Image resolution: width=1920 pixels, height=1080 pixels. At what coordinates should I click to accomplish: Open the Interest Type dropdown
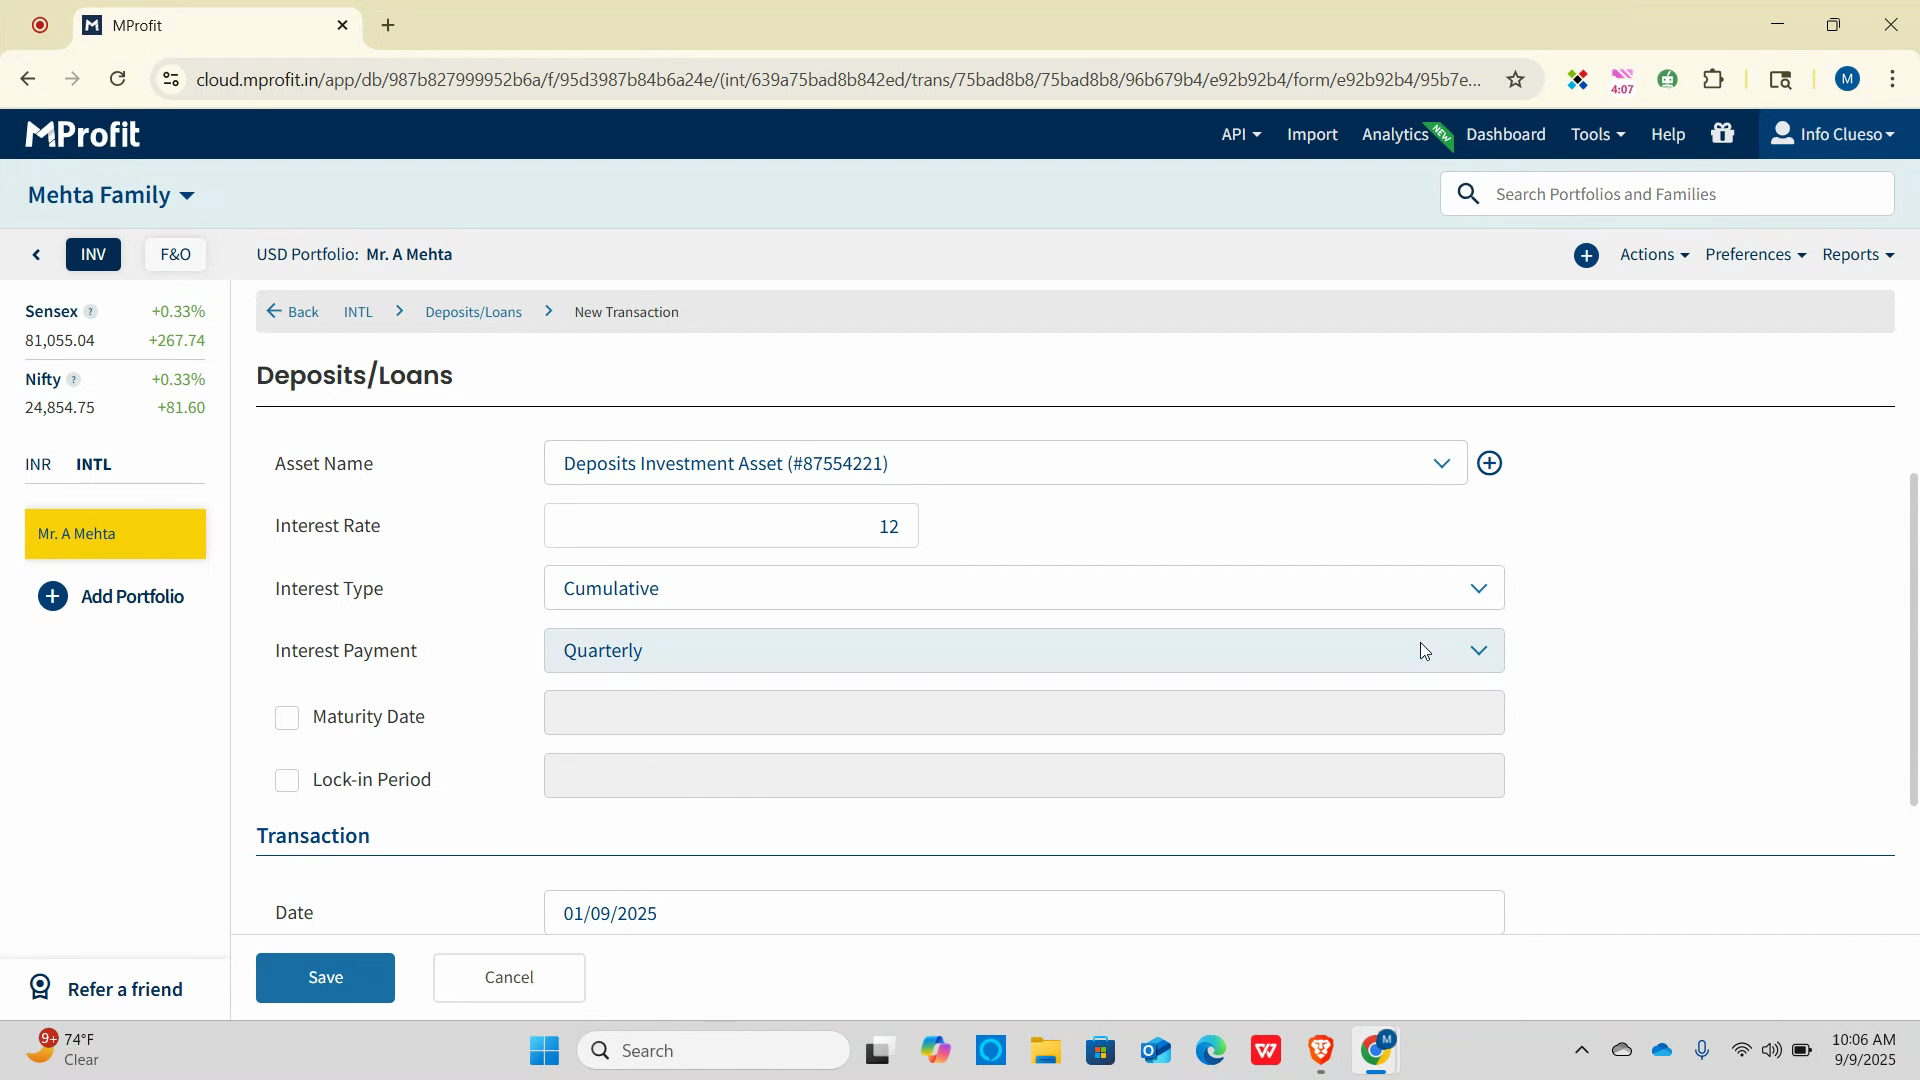tap(1023, 588)
